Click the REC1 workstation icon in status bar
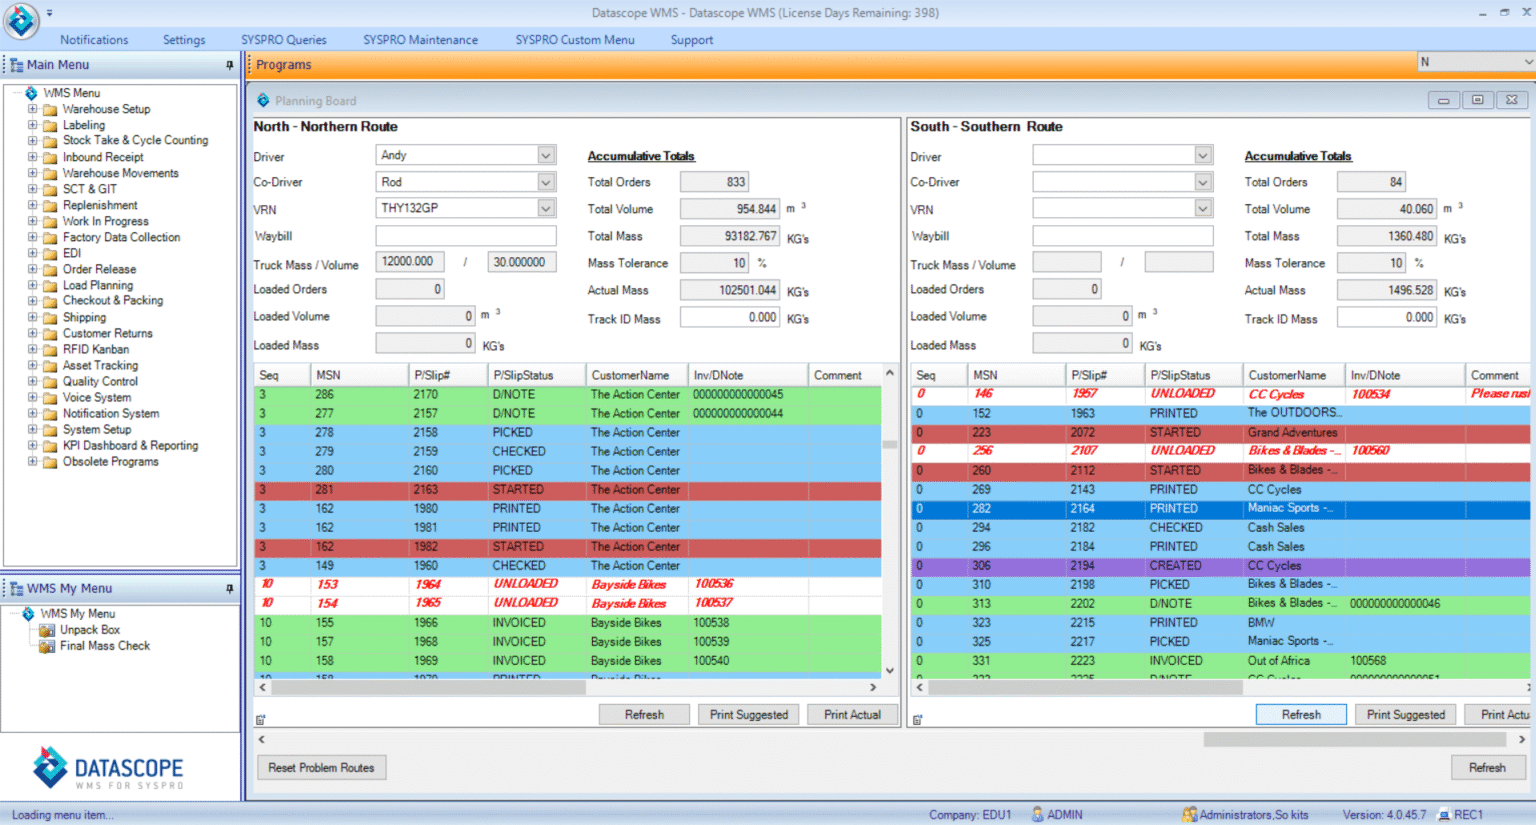Image resolution: width=1536 pixels, height=825 pixels. 1444,815
